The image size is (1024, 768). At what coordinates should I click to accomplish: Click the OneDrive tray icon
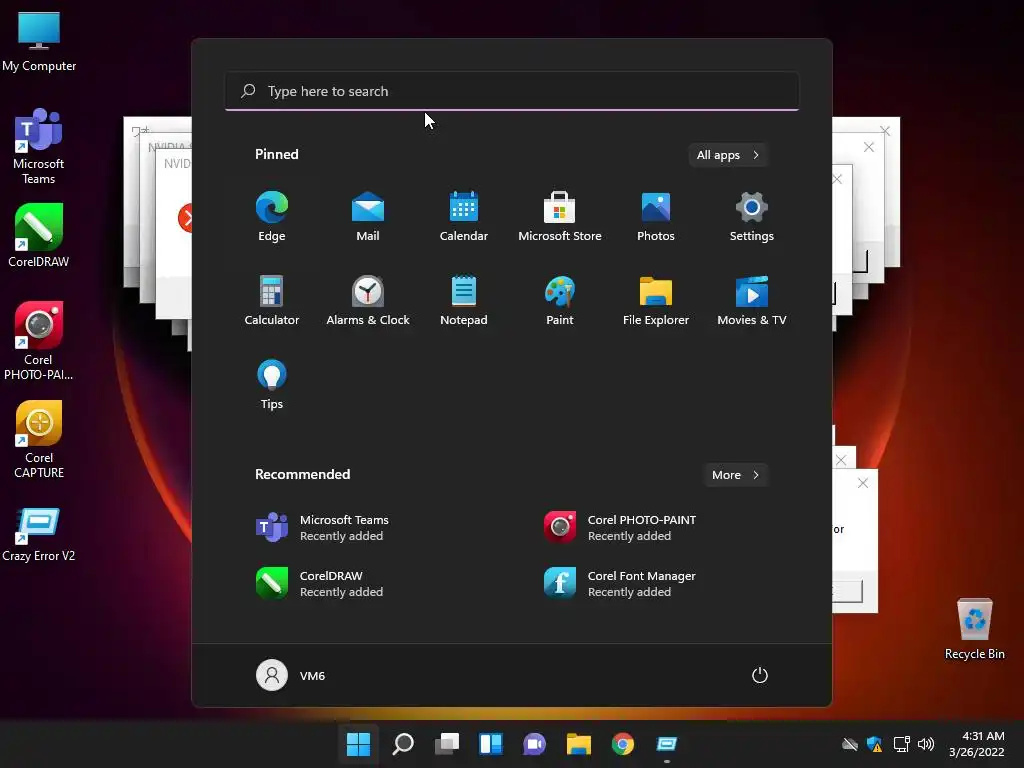850,744
